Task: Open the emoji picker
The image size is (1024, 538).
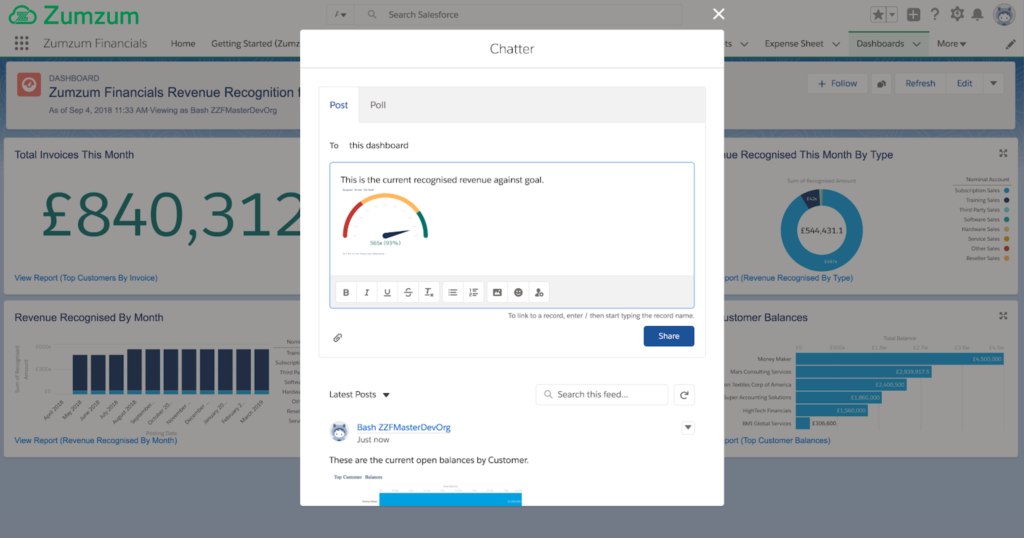Action: tap(518, 293)
